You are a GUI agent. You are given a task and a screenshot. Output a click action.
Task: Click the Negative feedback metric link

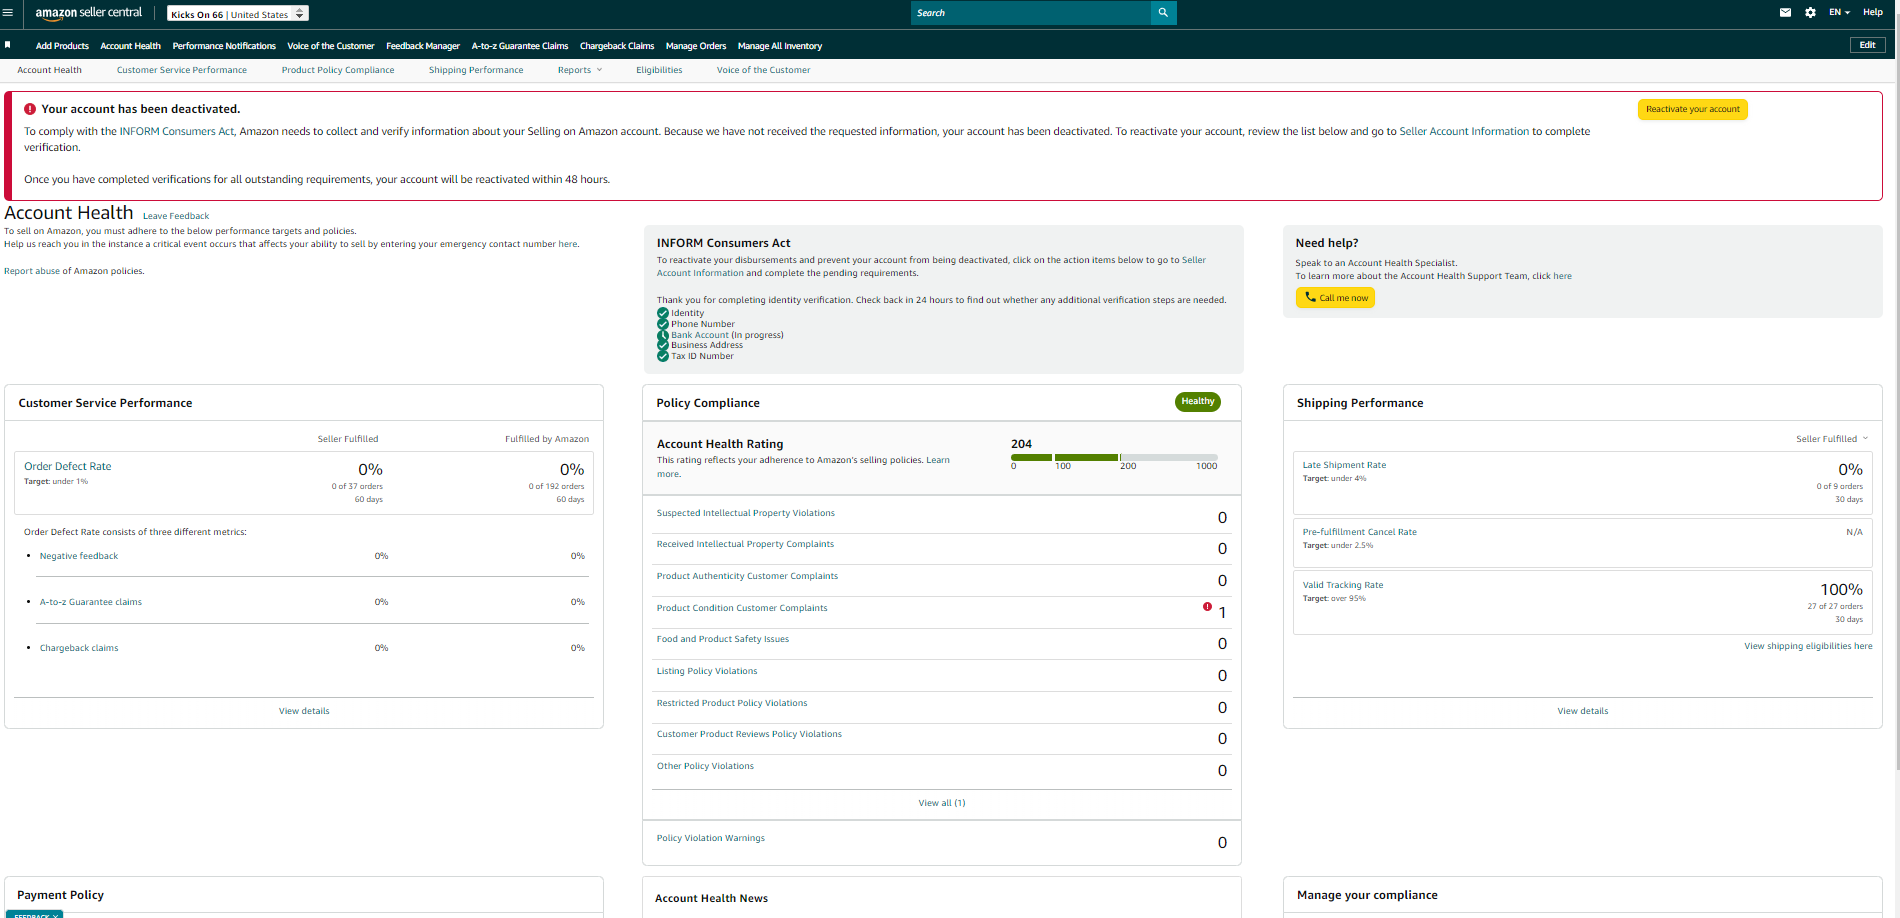[79, 556]
